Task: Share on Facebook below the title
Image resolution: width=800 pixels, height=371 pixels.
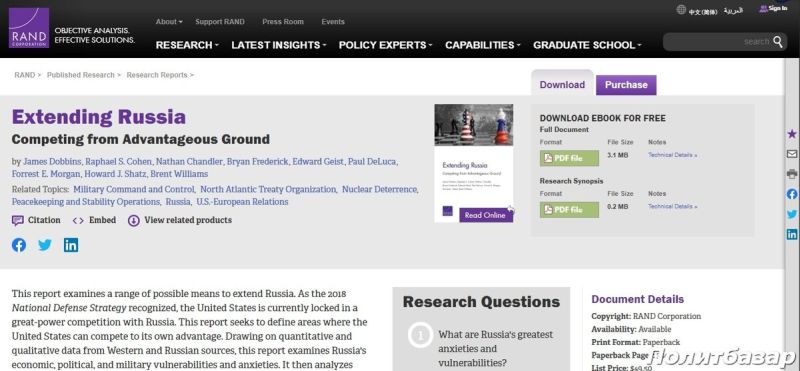Action: [19, 245]
